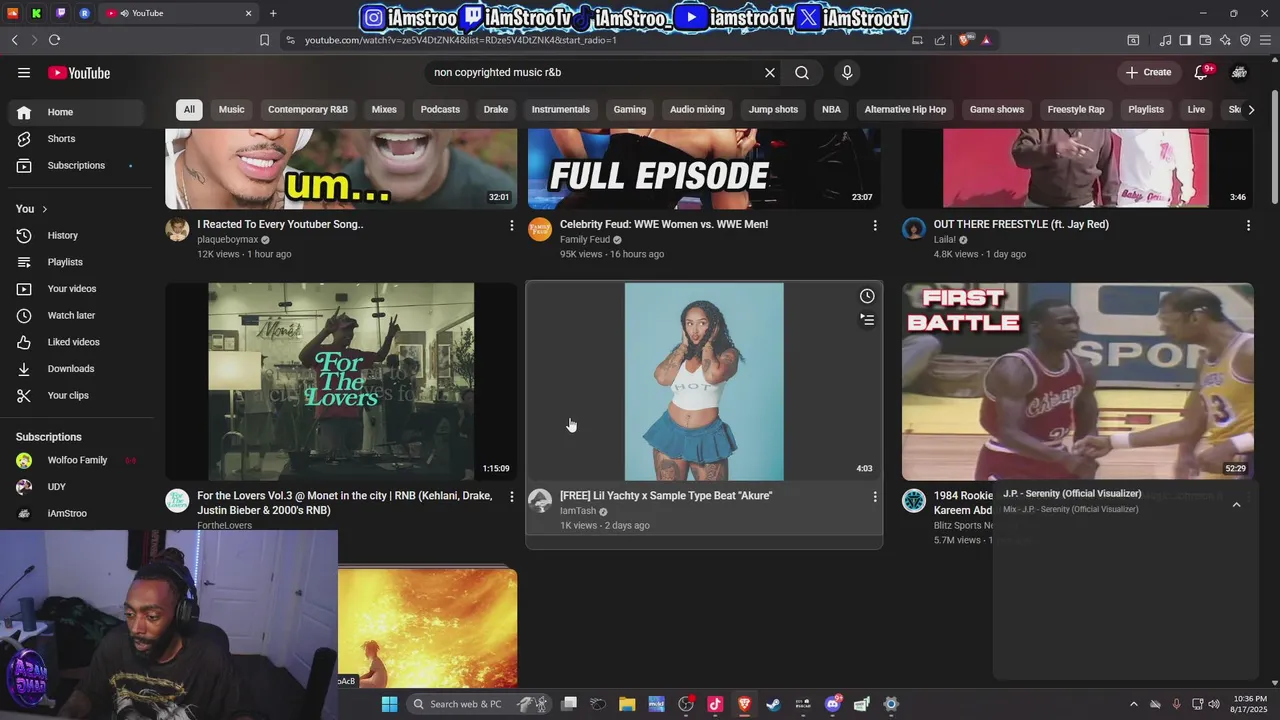
Task: Open plaqueboymax channel name
Action: (228, 240)
